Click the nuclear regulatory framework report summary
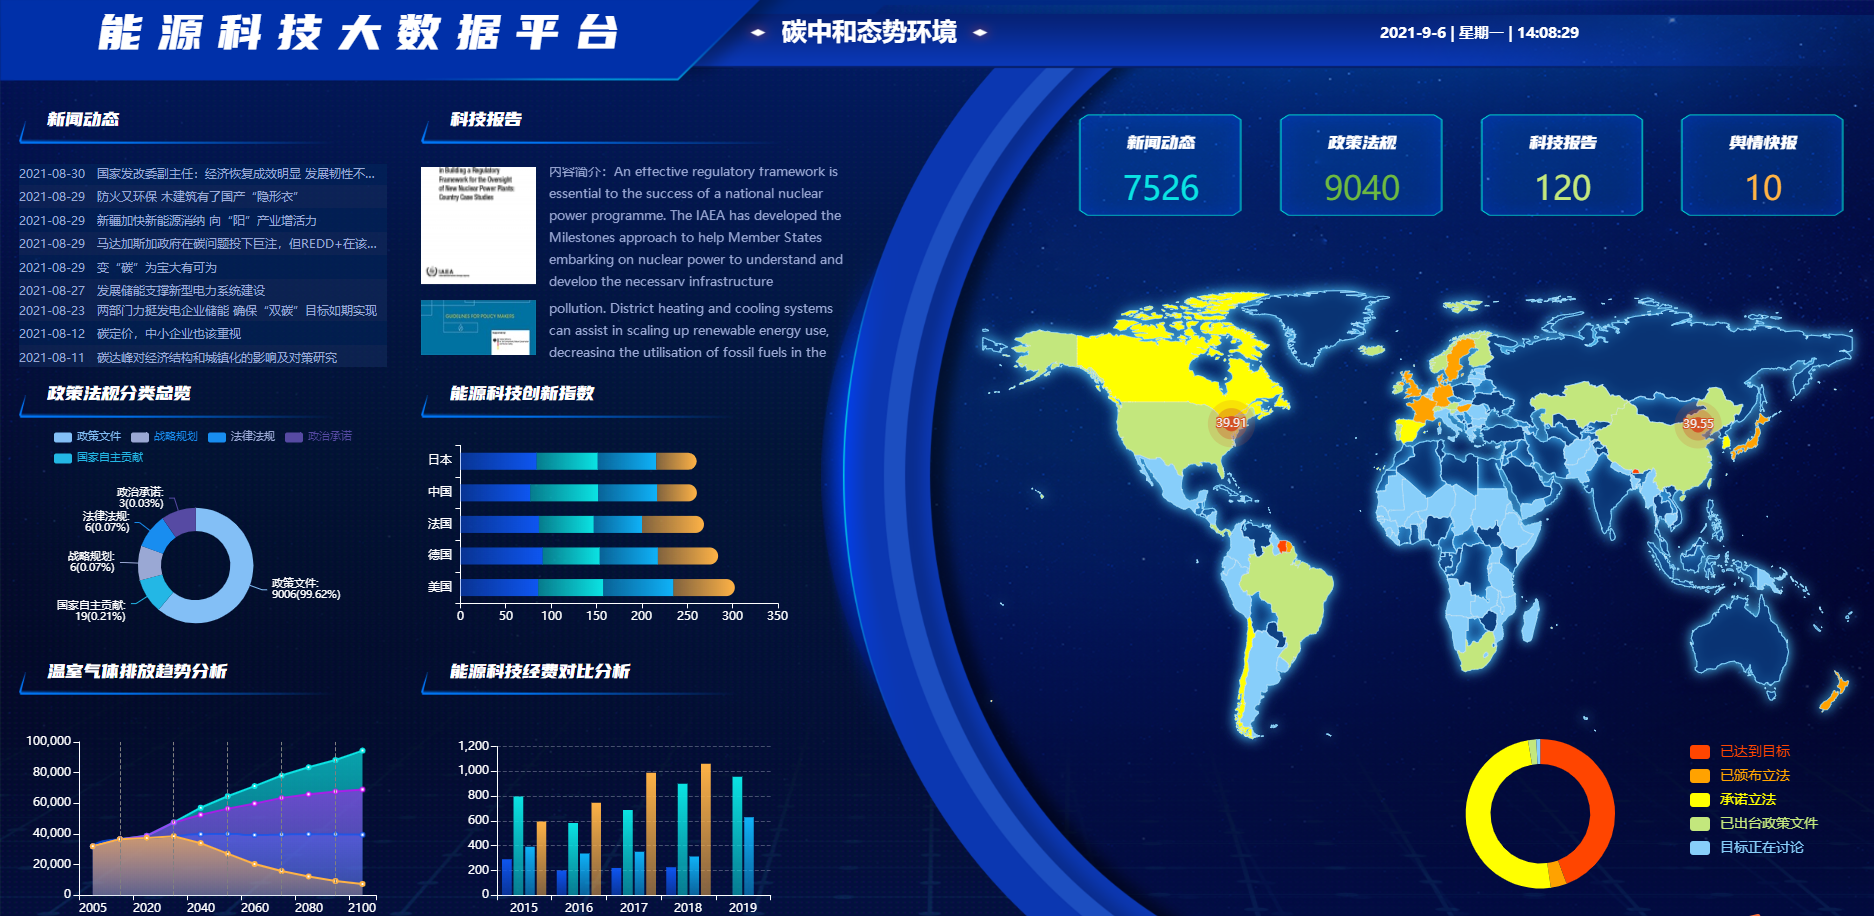1874x916 pixels. coord(696,227)
